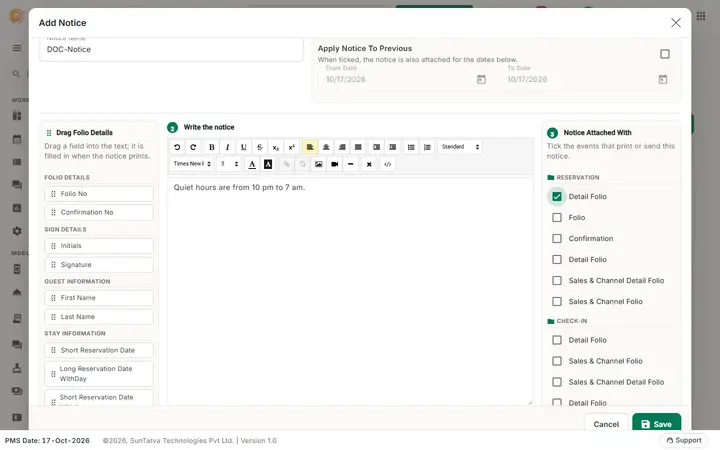720x450 pixels.
Task: Click the Notice Name input field
Action: (x=171, y=49)
